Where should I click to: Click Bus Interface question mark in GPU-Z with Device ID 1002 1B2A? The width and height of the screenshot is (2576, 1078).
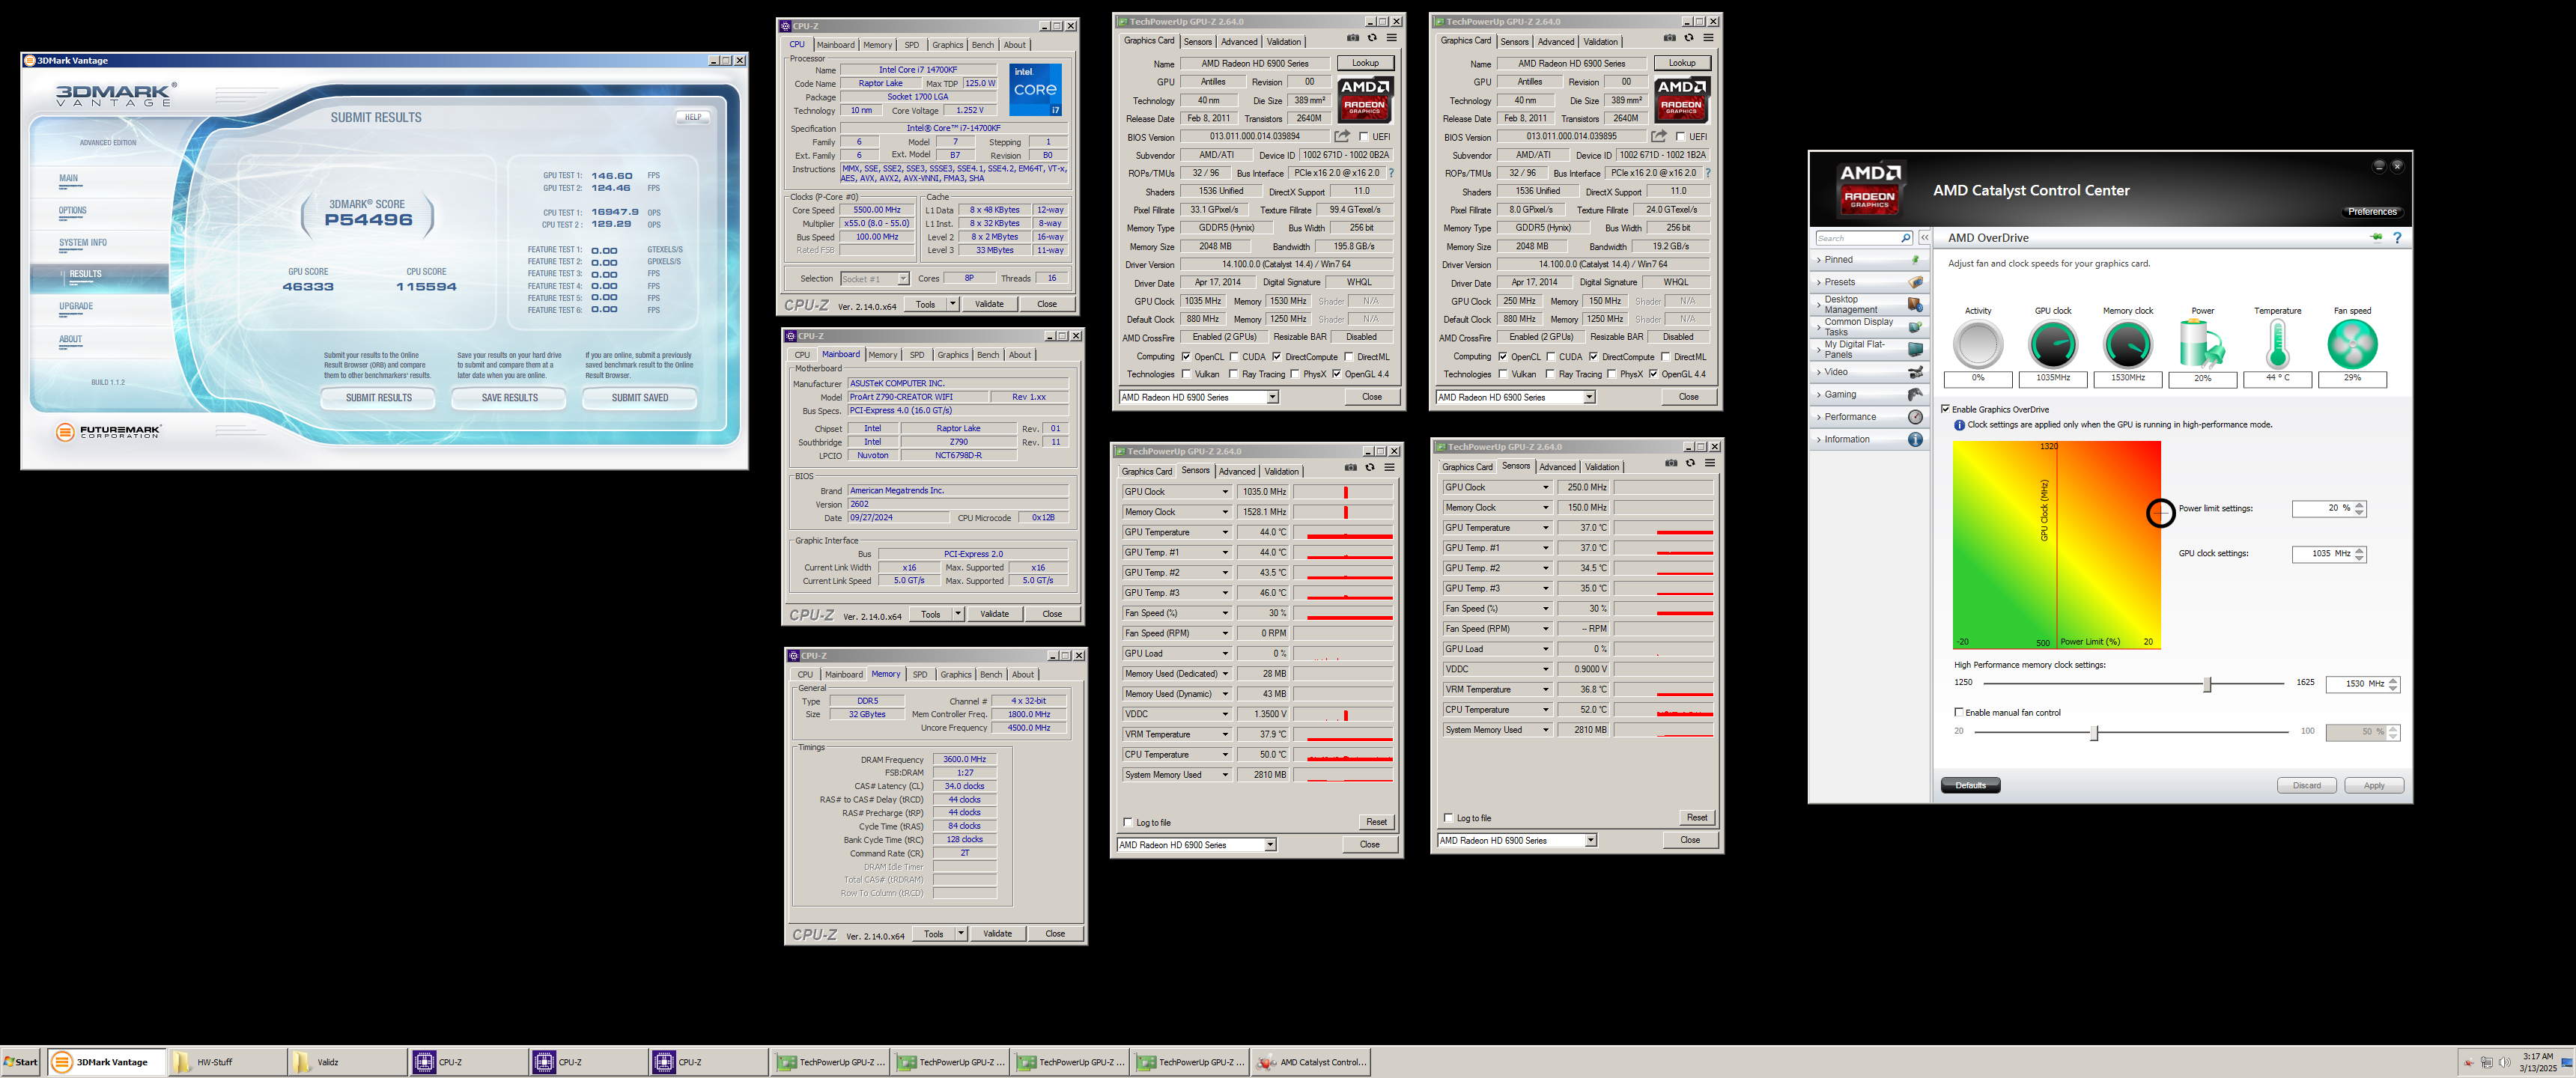pos(1707,173)
